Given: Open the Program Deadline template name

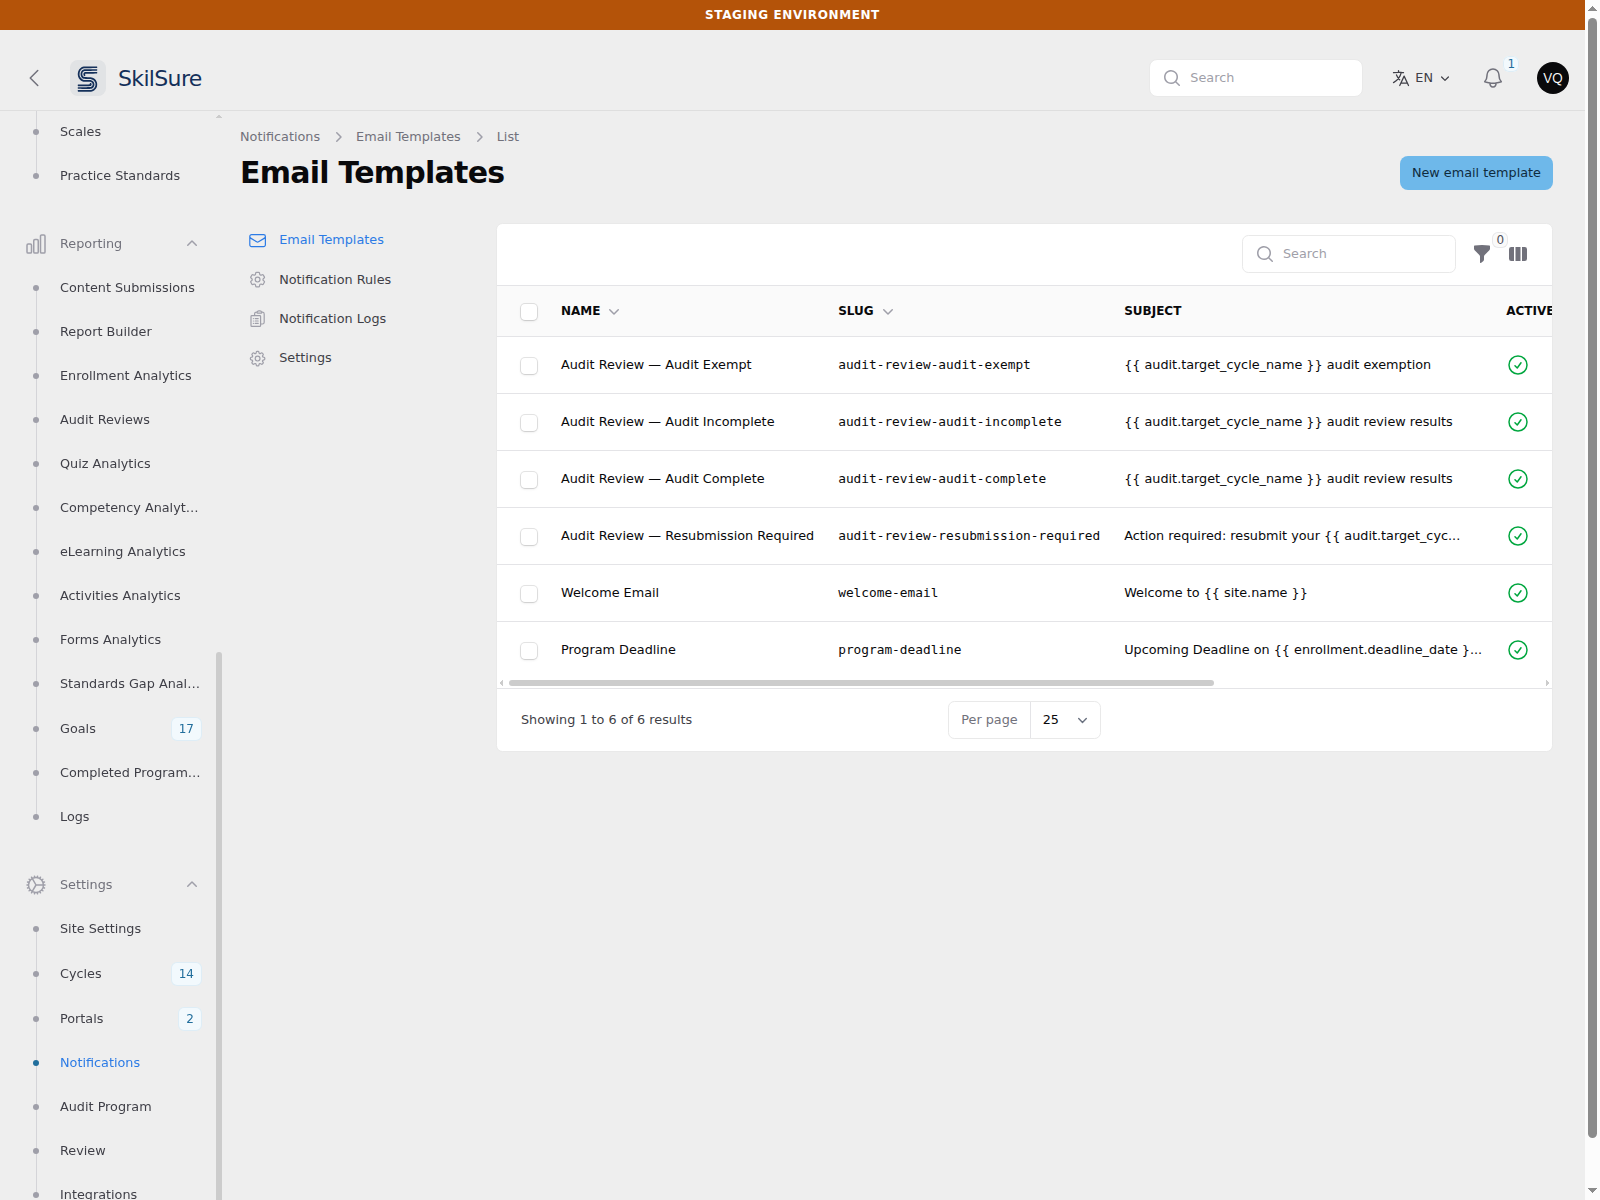Looking at the screenshot, I should point(618,650).
